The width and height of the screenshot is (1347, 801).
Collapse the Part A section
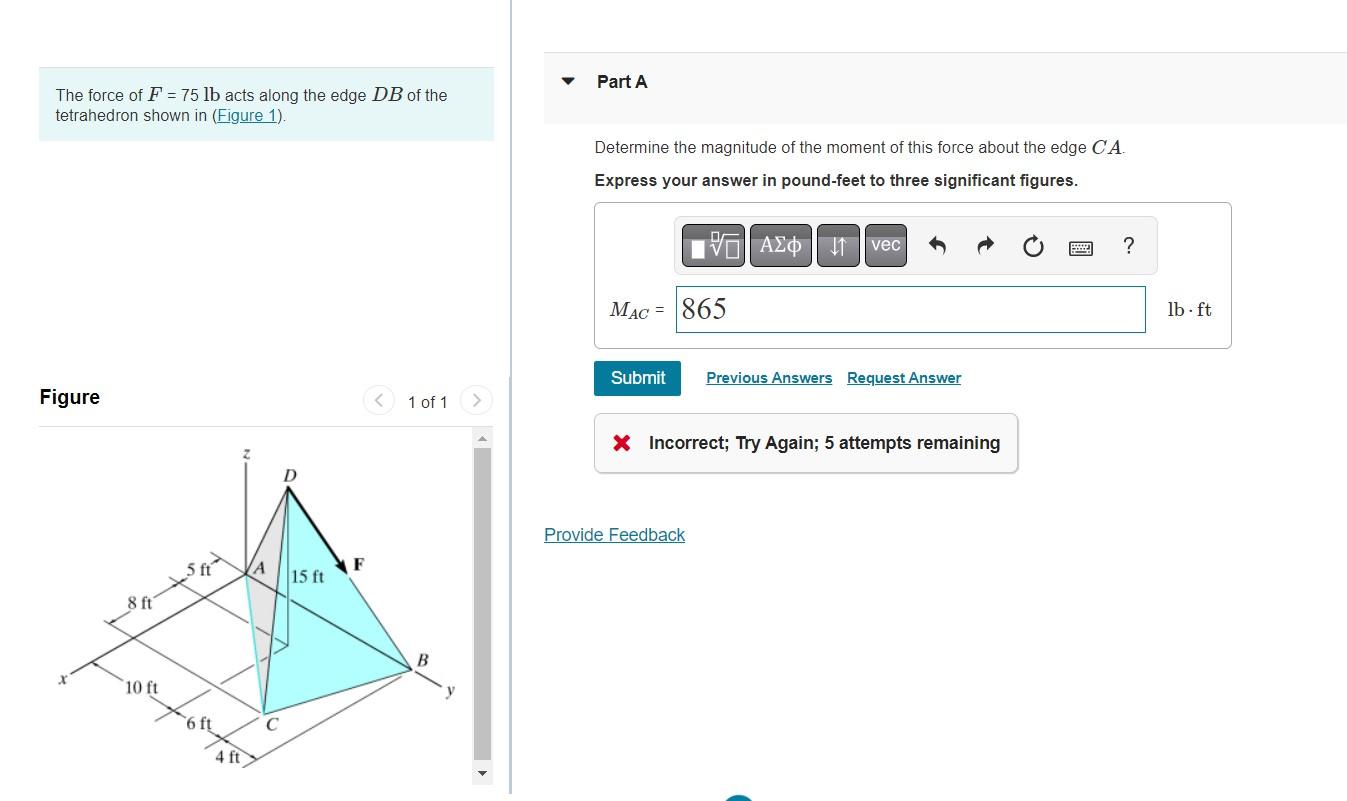tap(568, 82)
